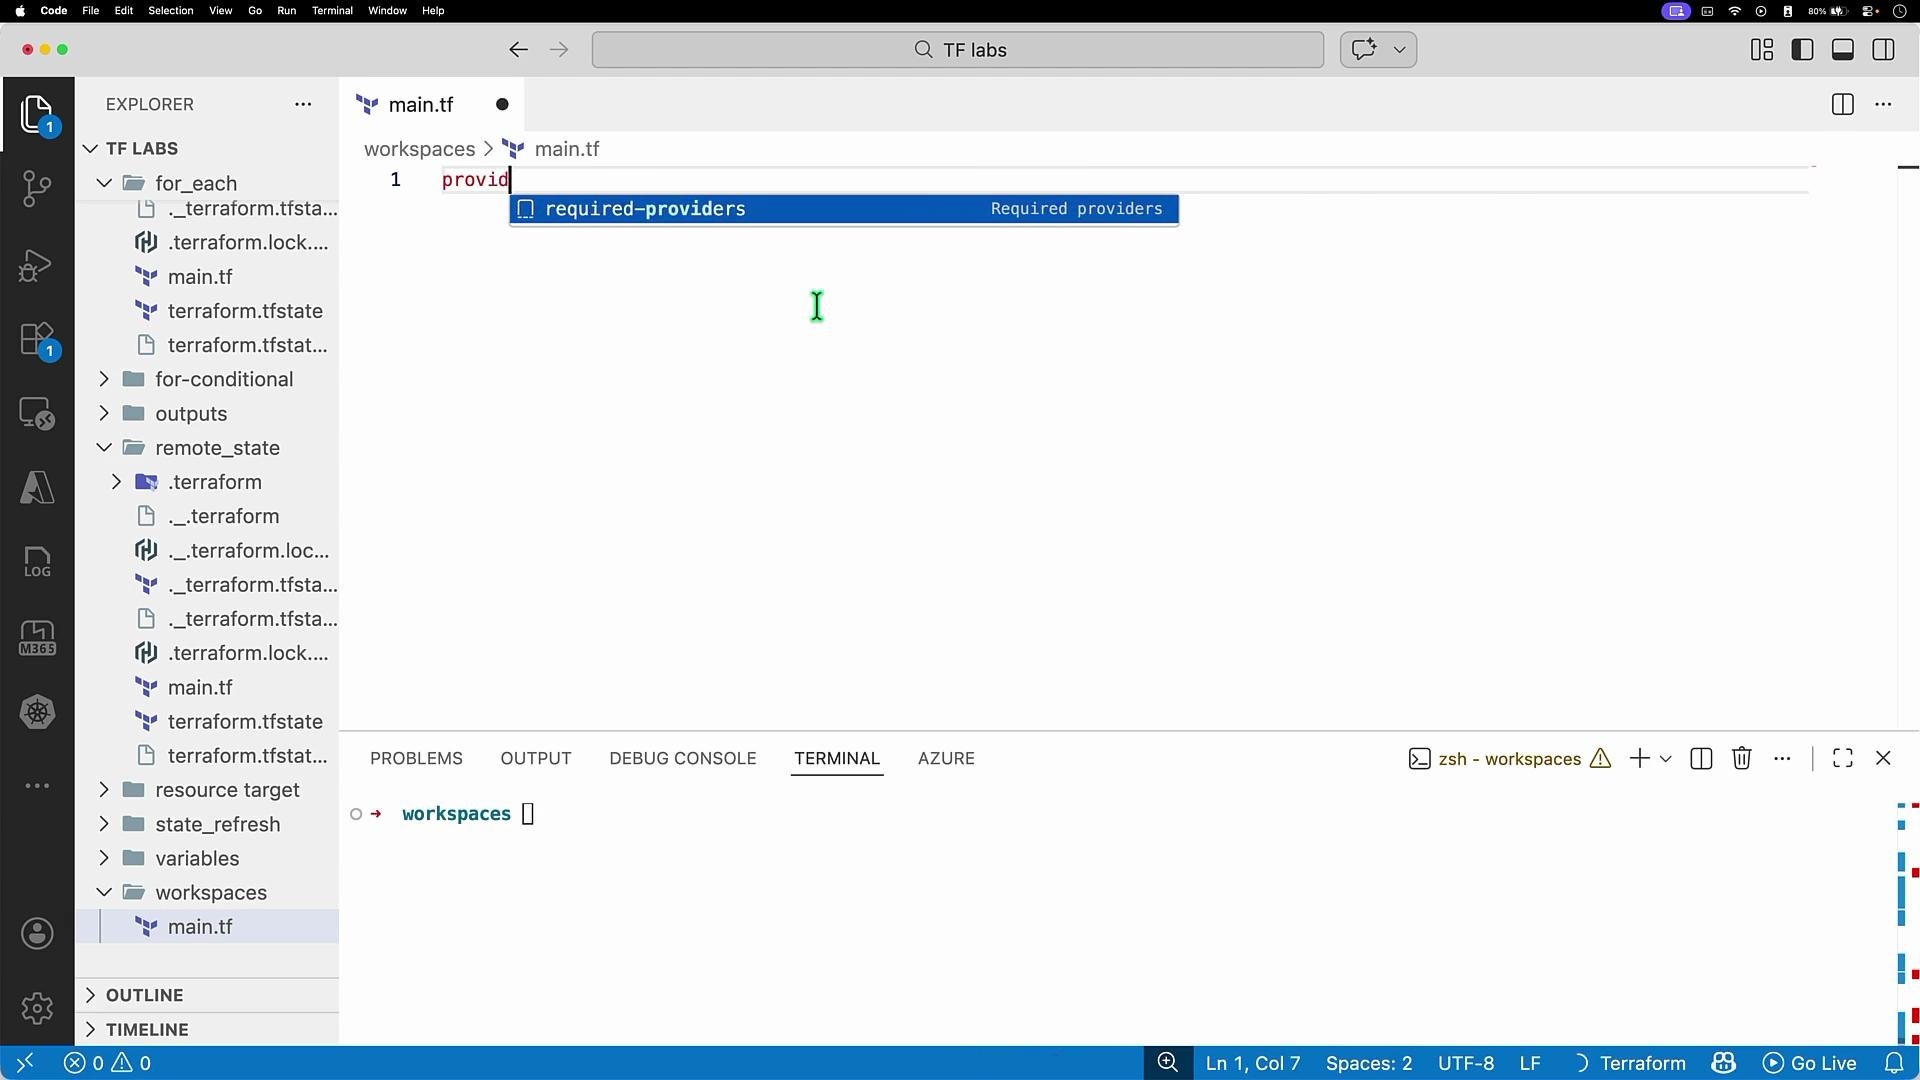
Task: Split the editor right
Action: tap(1842, 105)
